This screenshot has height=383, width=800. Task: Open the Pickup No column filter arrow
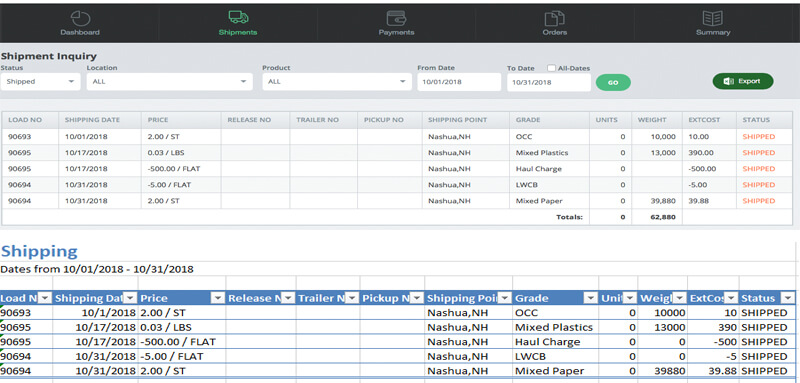pos(416,298)
